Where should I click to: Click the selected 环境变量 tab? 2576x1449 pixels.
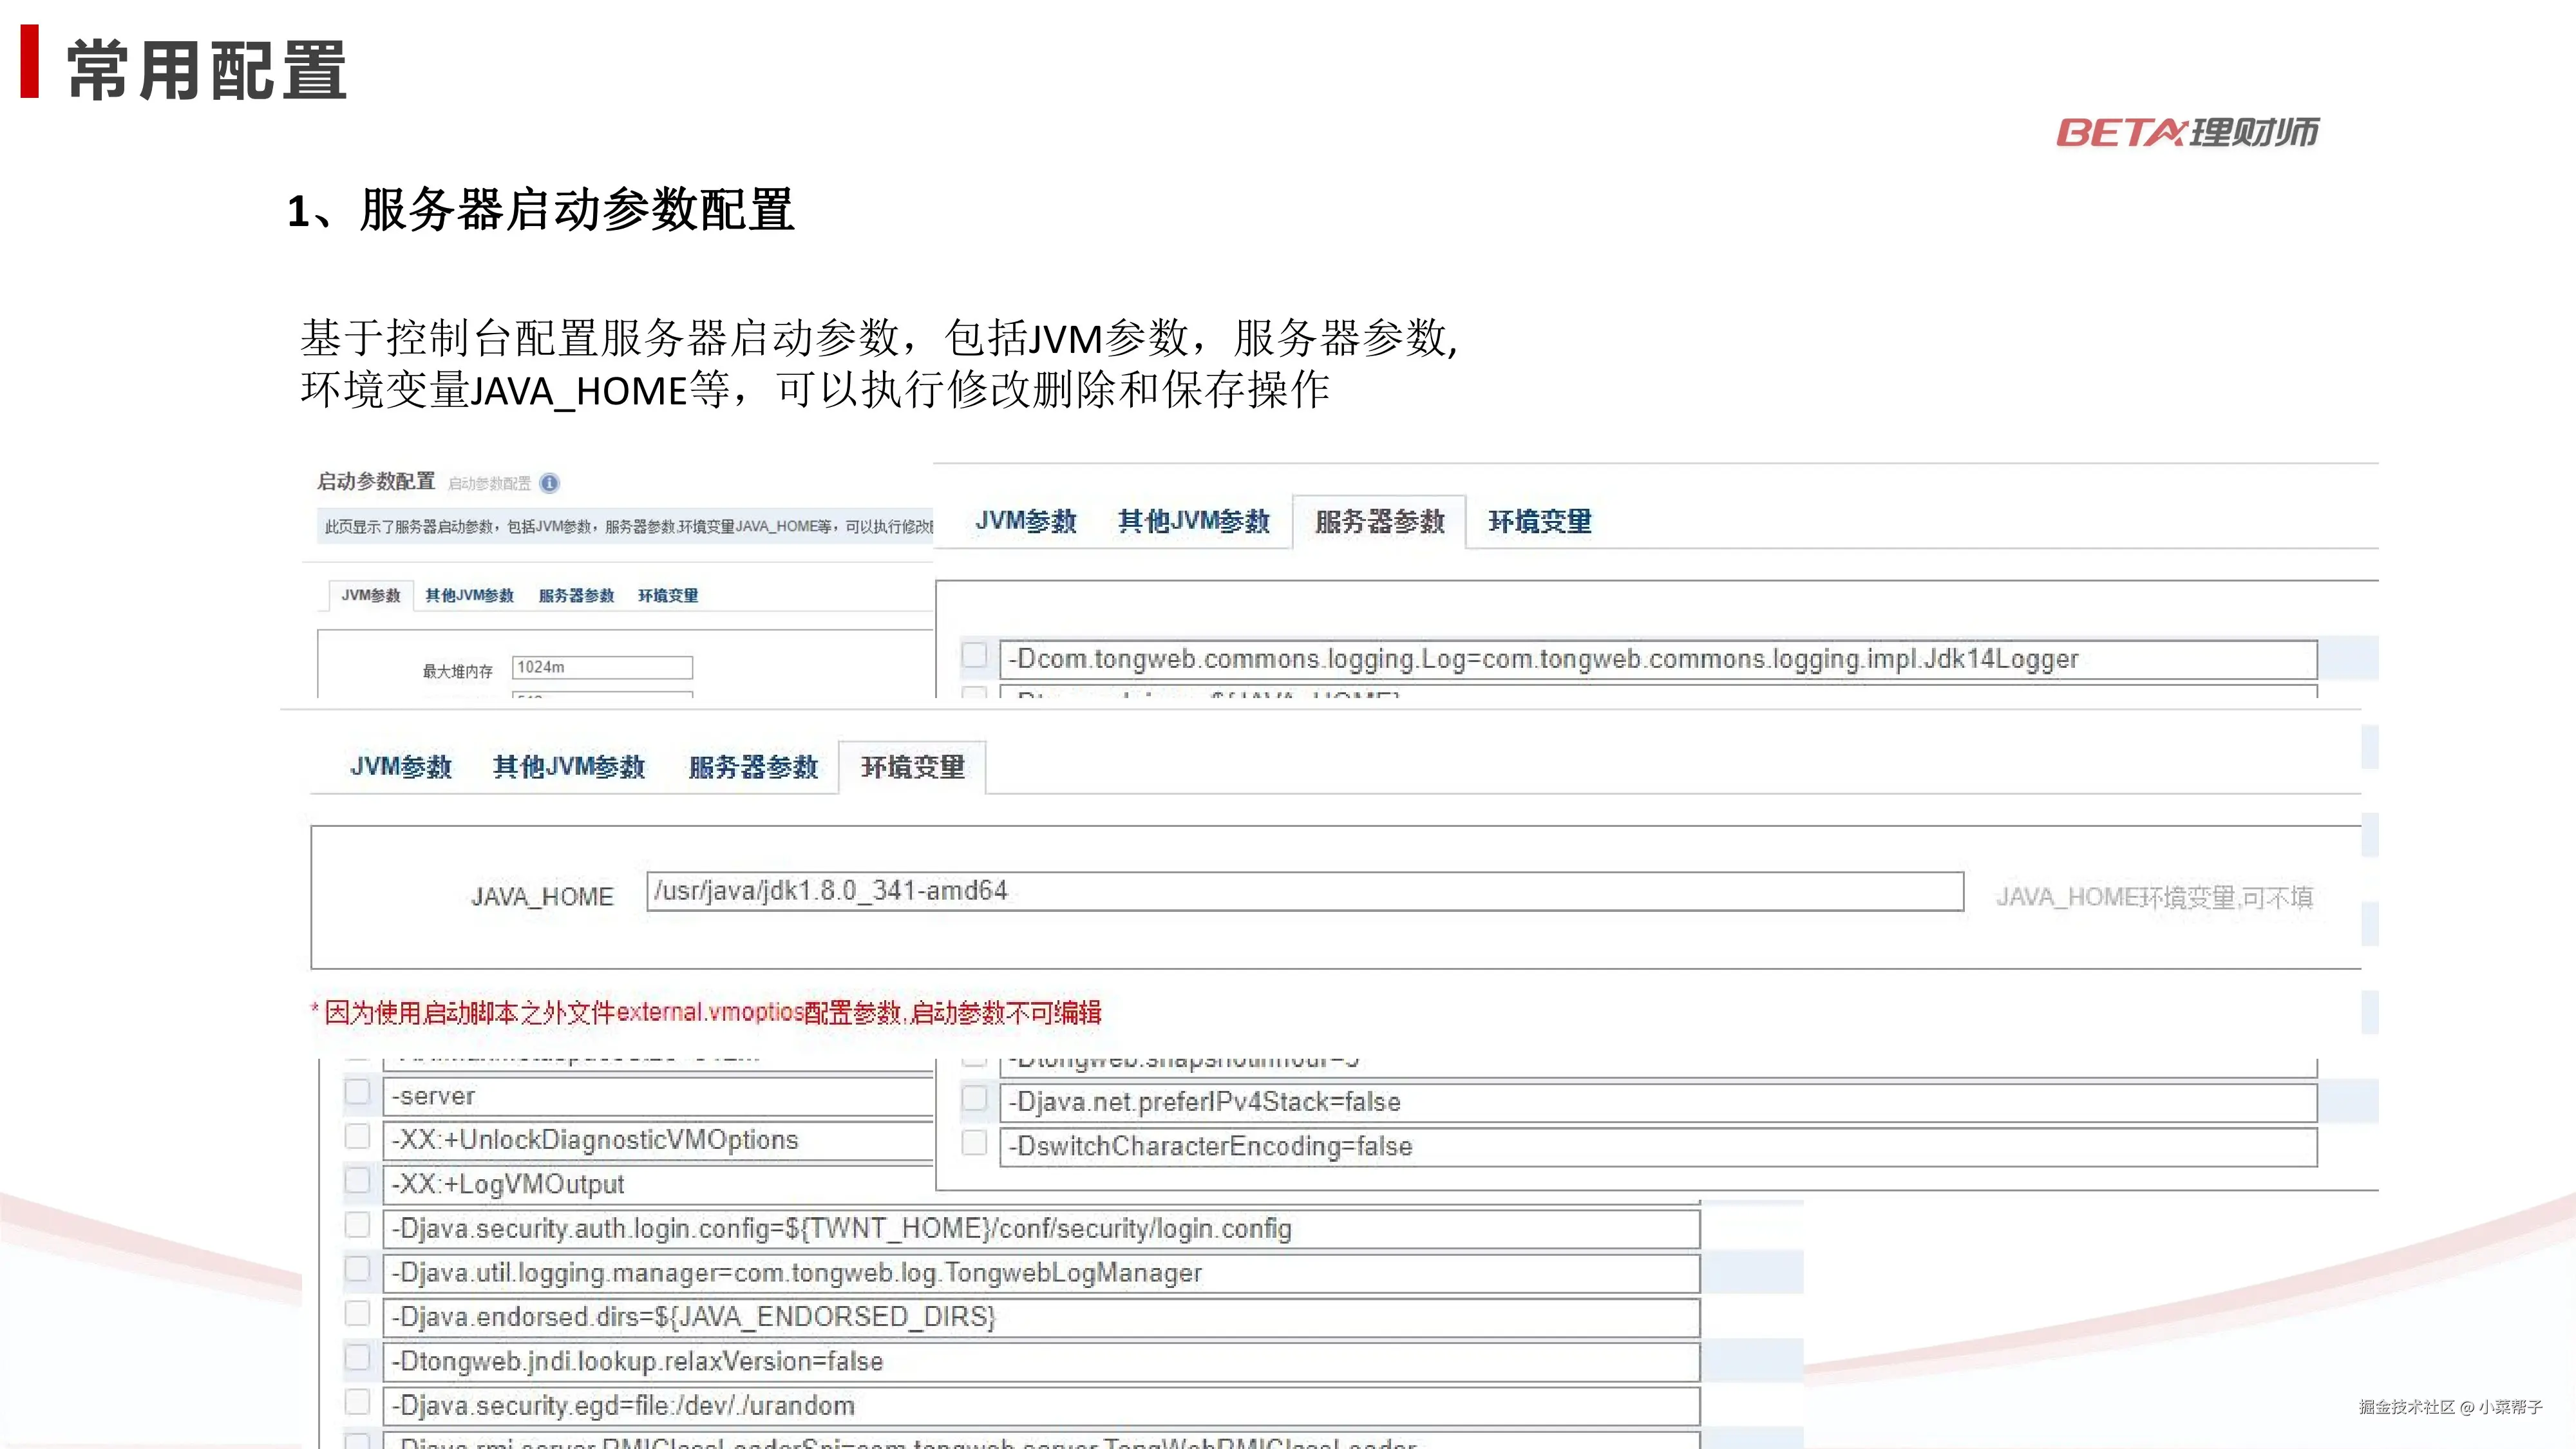click(x=912, y=767)
